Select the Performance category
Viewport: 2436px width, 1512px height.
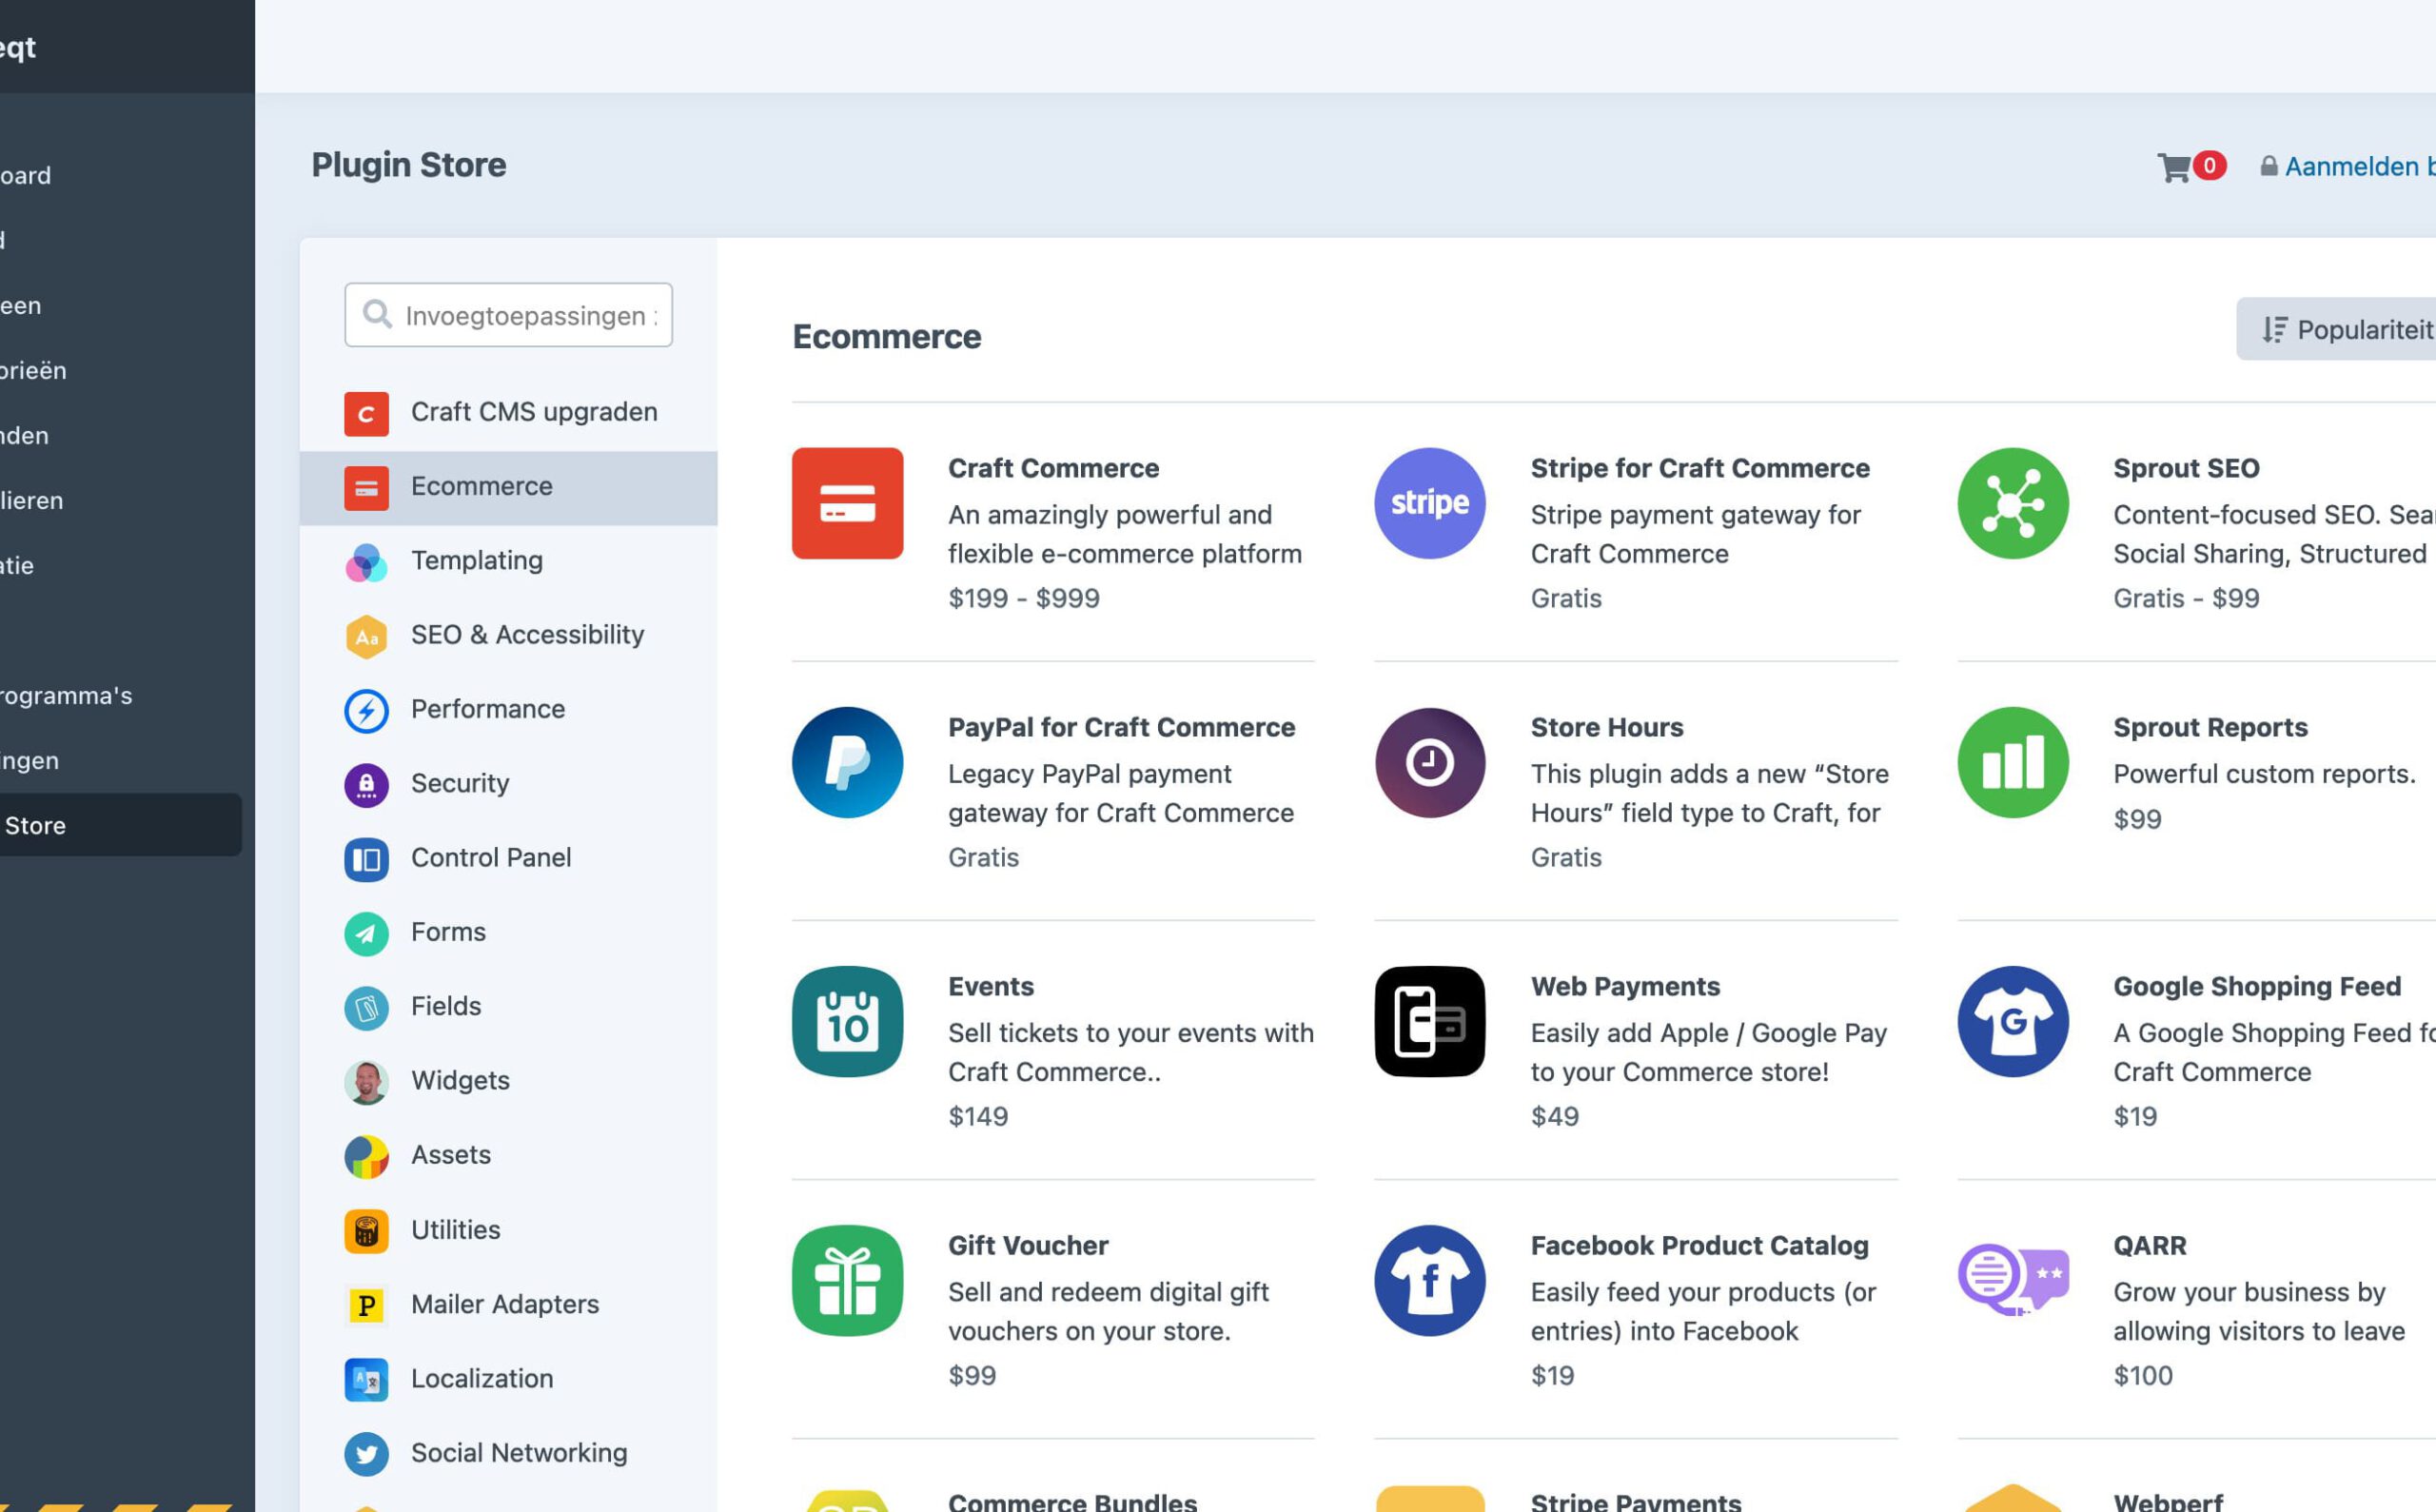[508, 710]
